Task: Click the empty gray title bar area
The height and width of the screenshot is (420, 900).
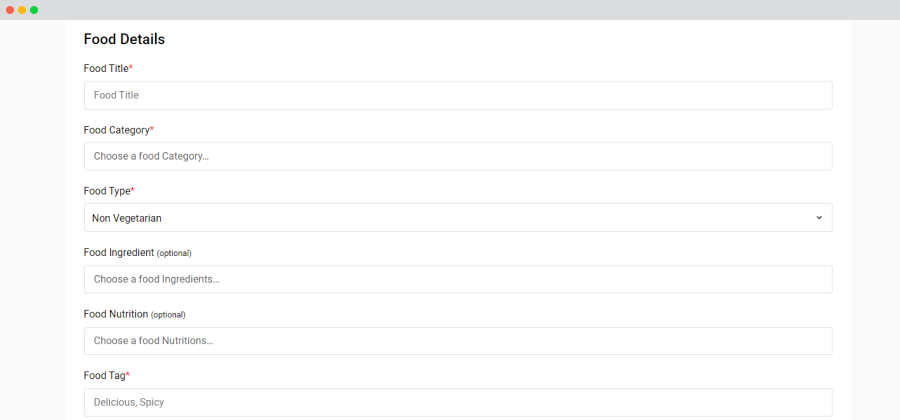Action: click(459, 10)
